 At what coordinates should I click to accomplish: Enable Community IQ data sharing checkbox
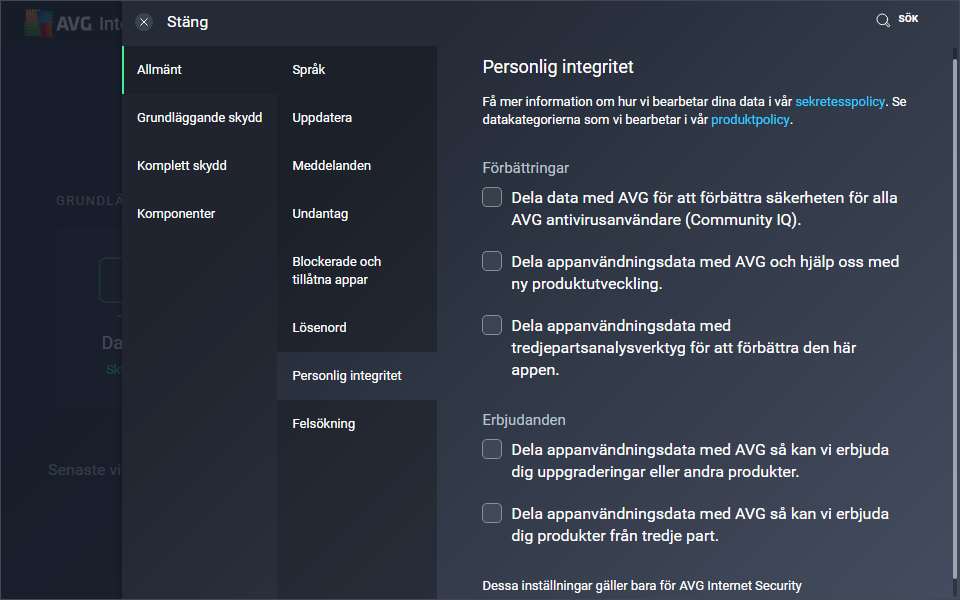pos(492,197)
